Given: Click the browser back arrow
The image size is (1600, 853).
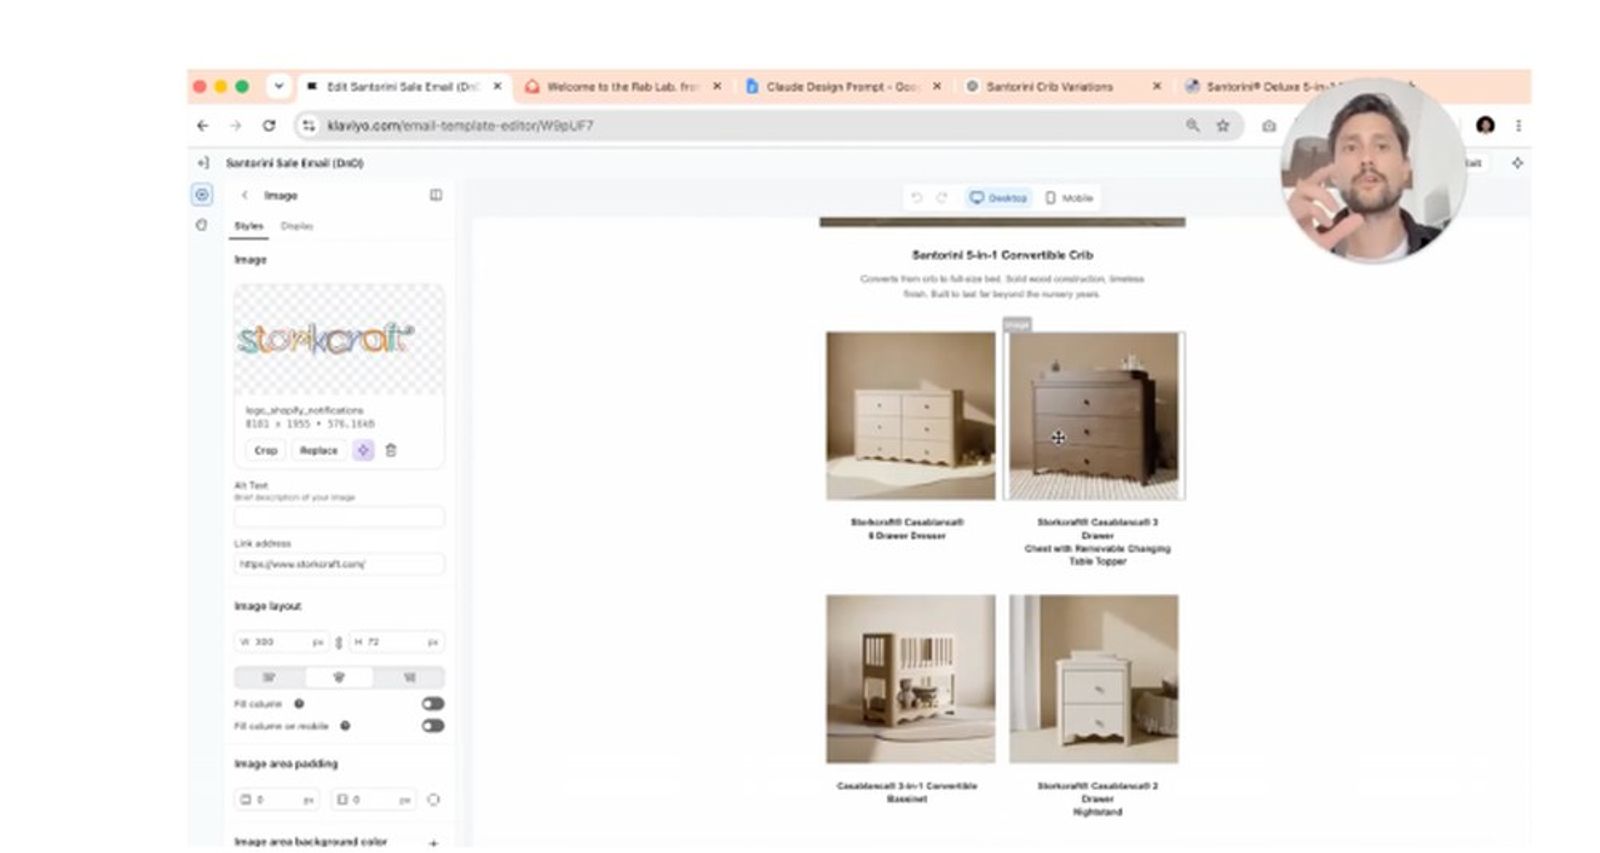Looking at the screenshot, I should (203, 126).
